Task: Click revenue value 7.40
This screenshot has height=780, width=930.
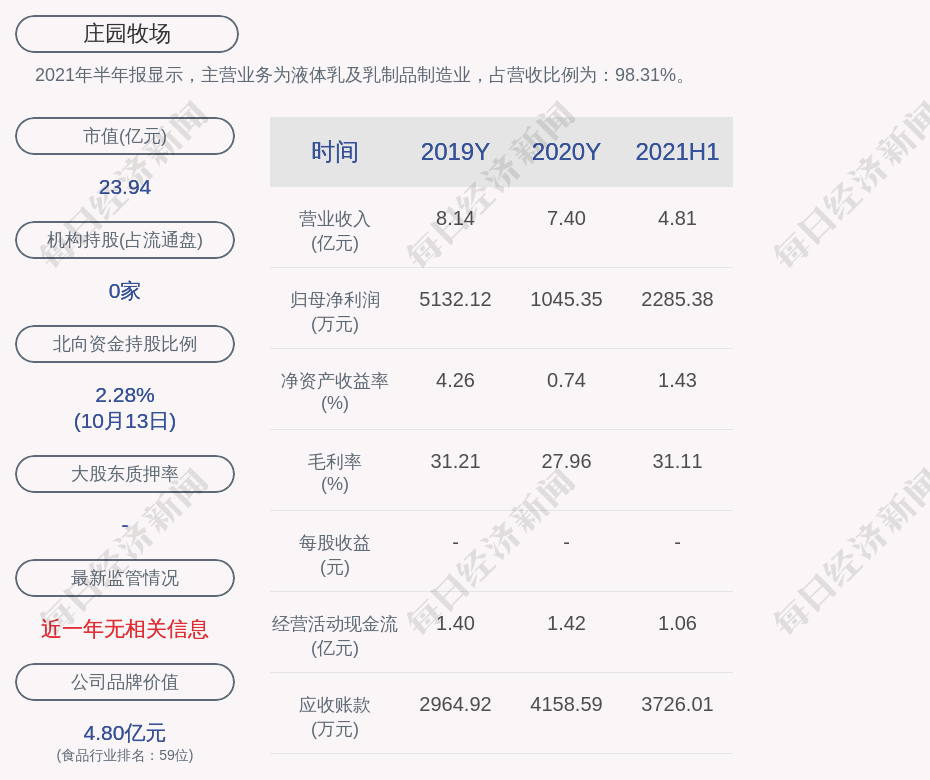Action: [566, 218]
